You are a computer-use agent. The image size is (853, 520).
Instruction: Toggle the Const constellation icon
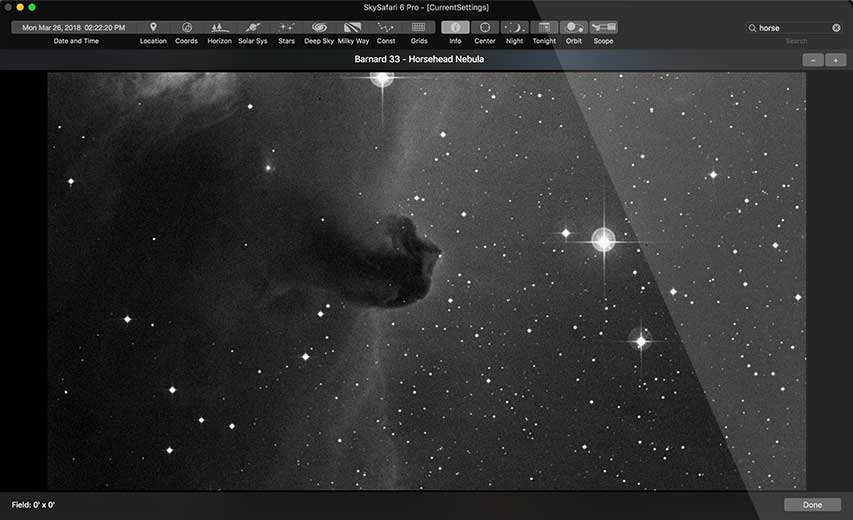[386, 27]
